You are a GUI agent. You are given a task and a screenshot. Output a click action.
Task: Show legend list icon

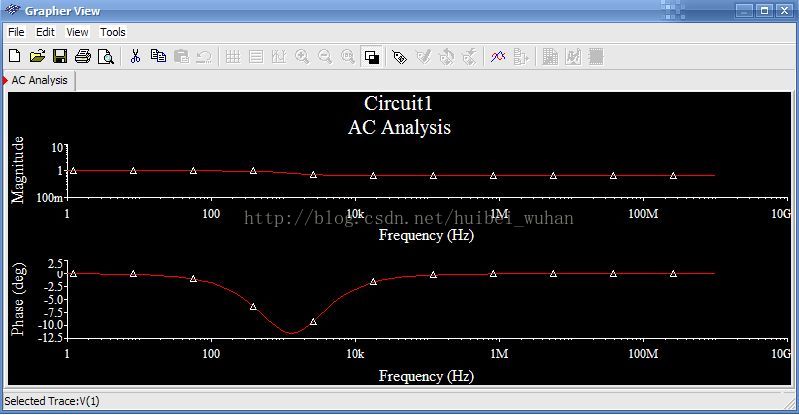(256, 56)
